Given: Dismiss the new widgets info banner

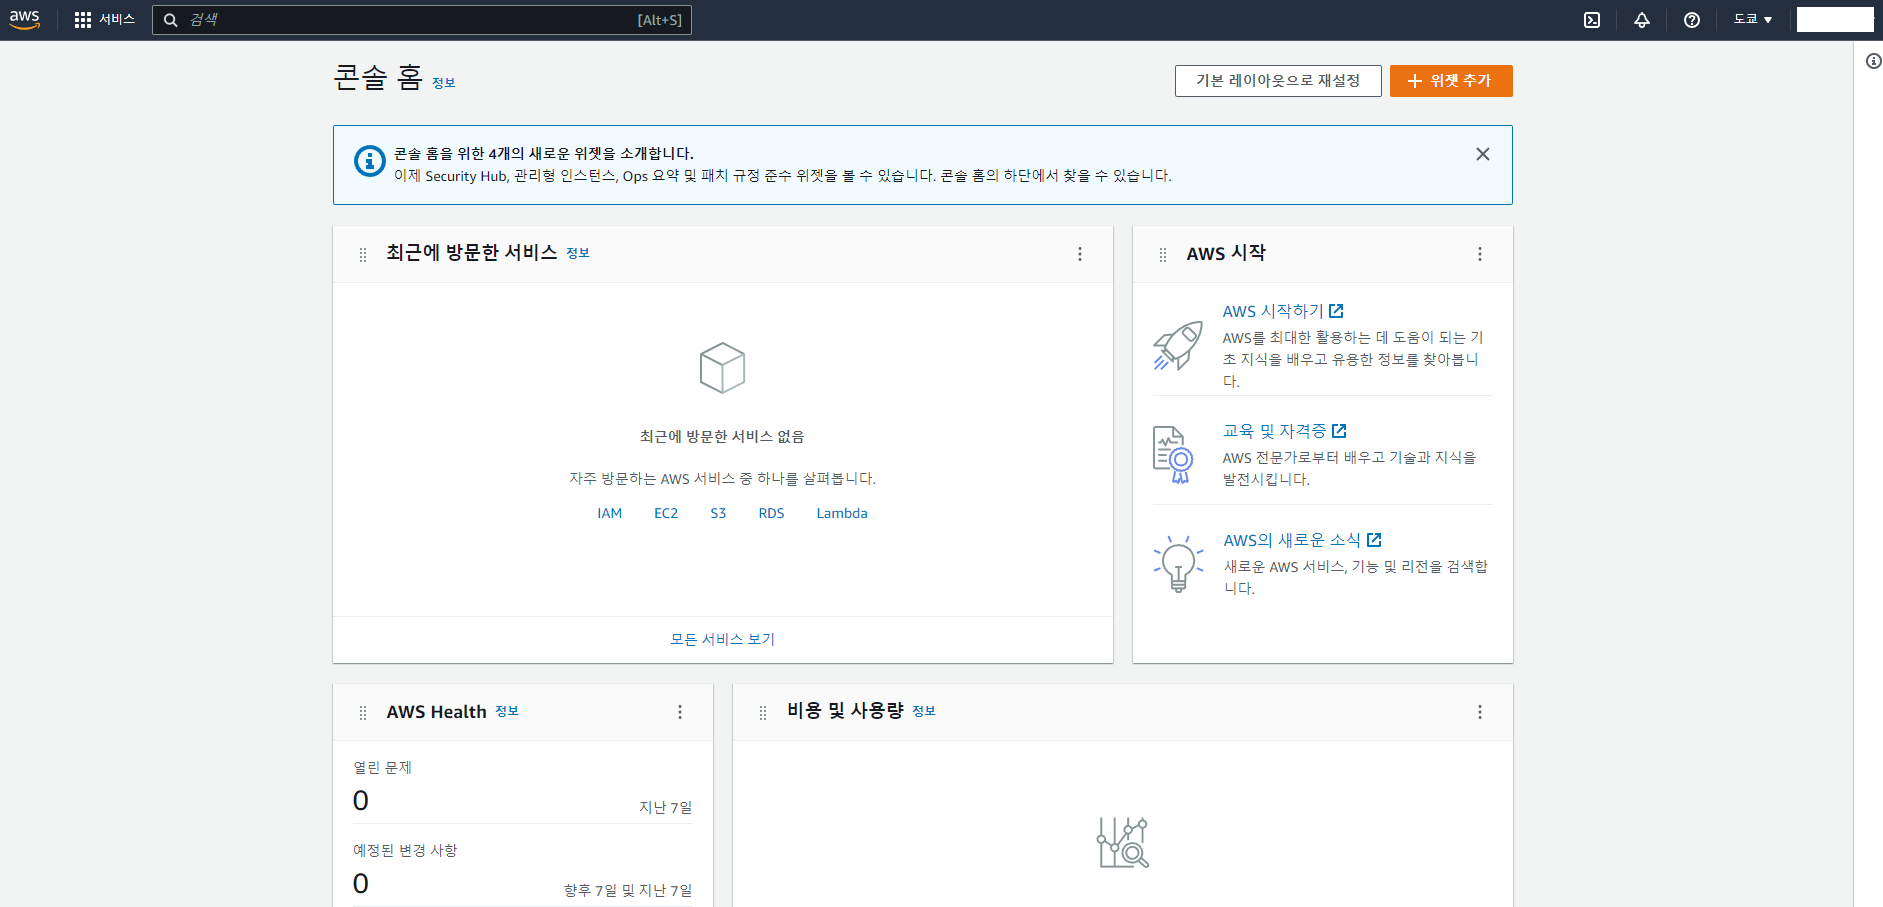Looking at the screenshot, I should 1483,154.
